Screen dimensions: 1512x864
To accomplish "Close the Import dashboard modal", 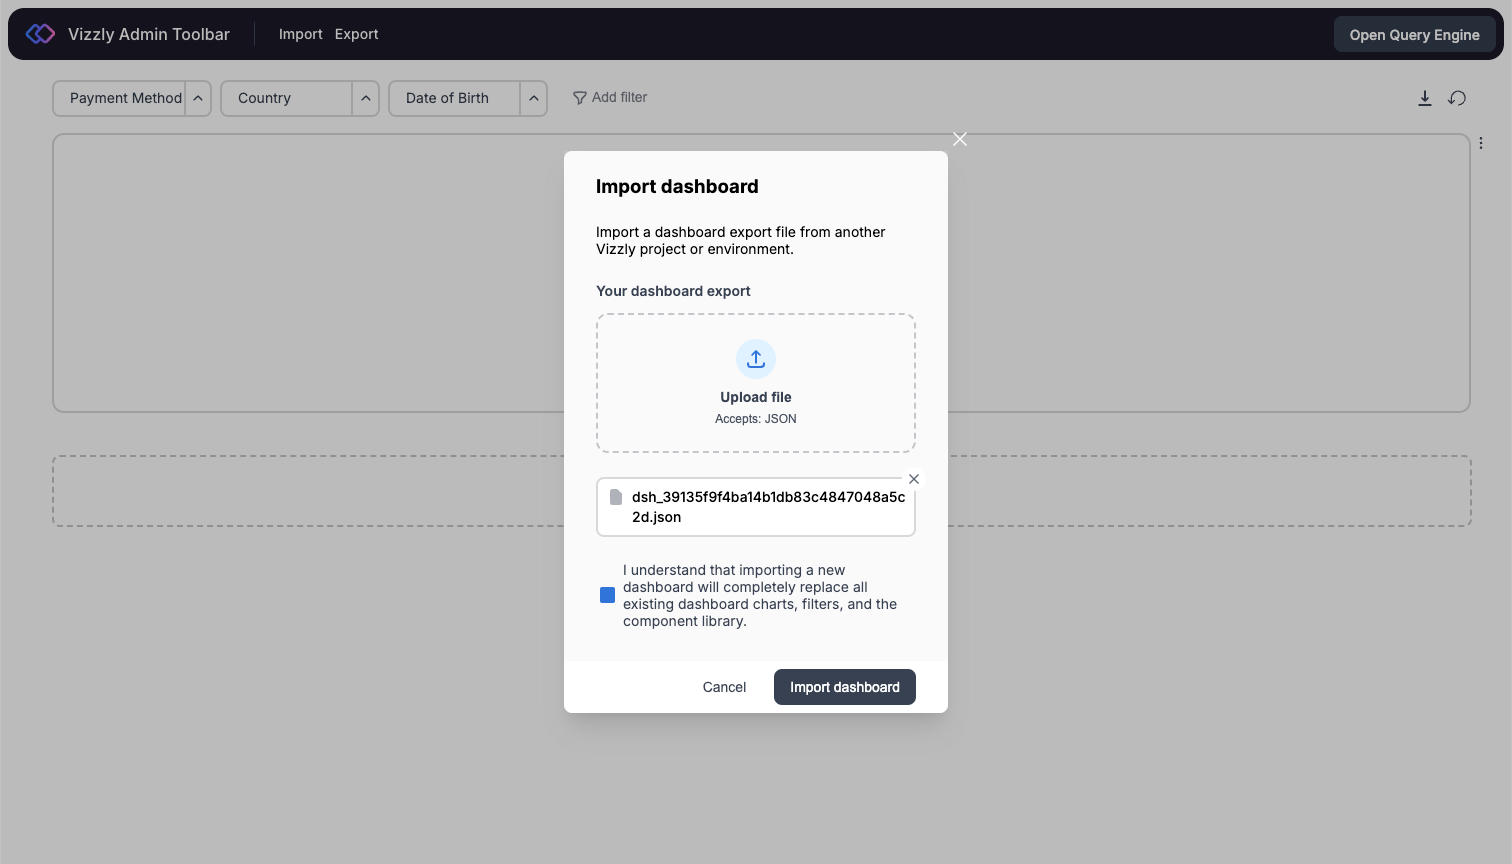I will click(x=960, y=139).
